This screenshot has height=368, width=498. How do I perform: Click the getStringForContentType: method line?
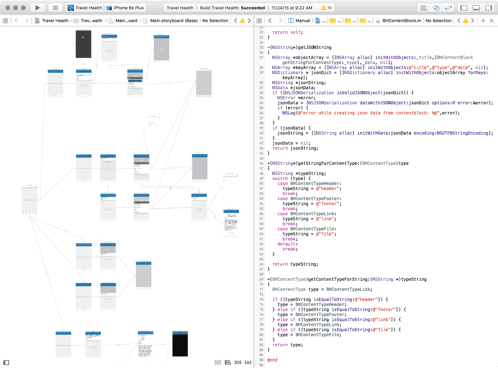pyautogui.click(x=338, y=163)
